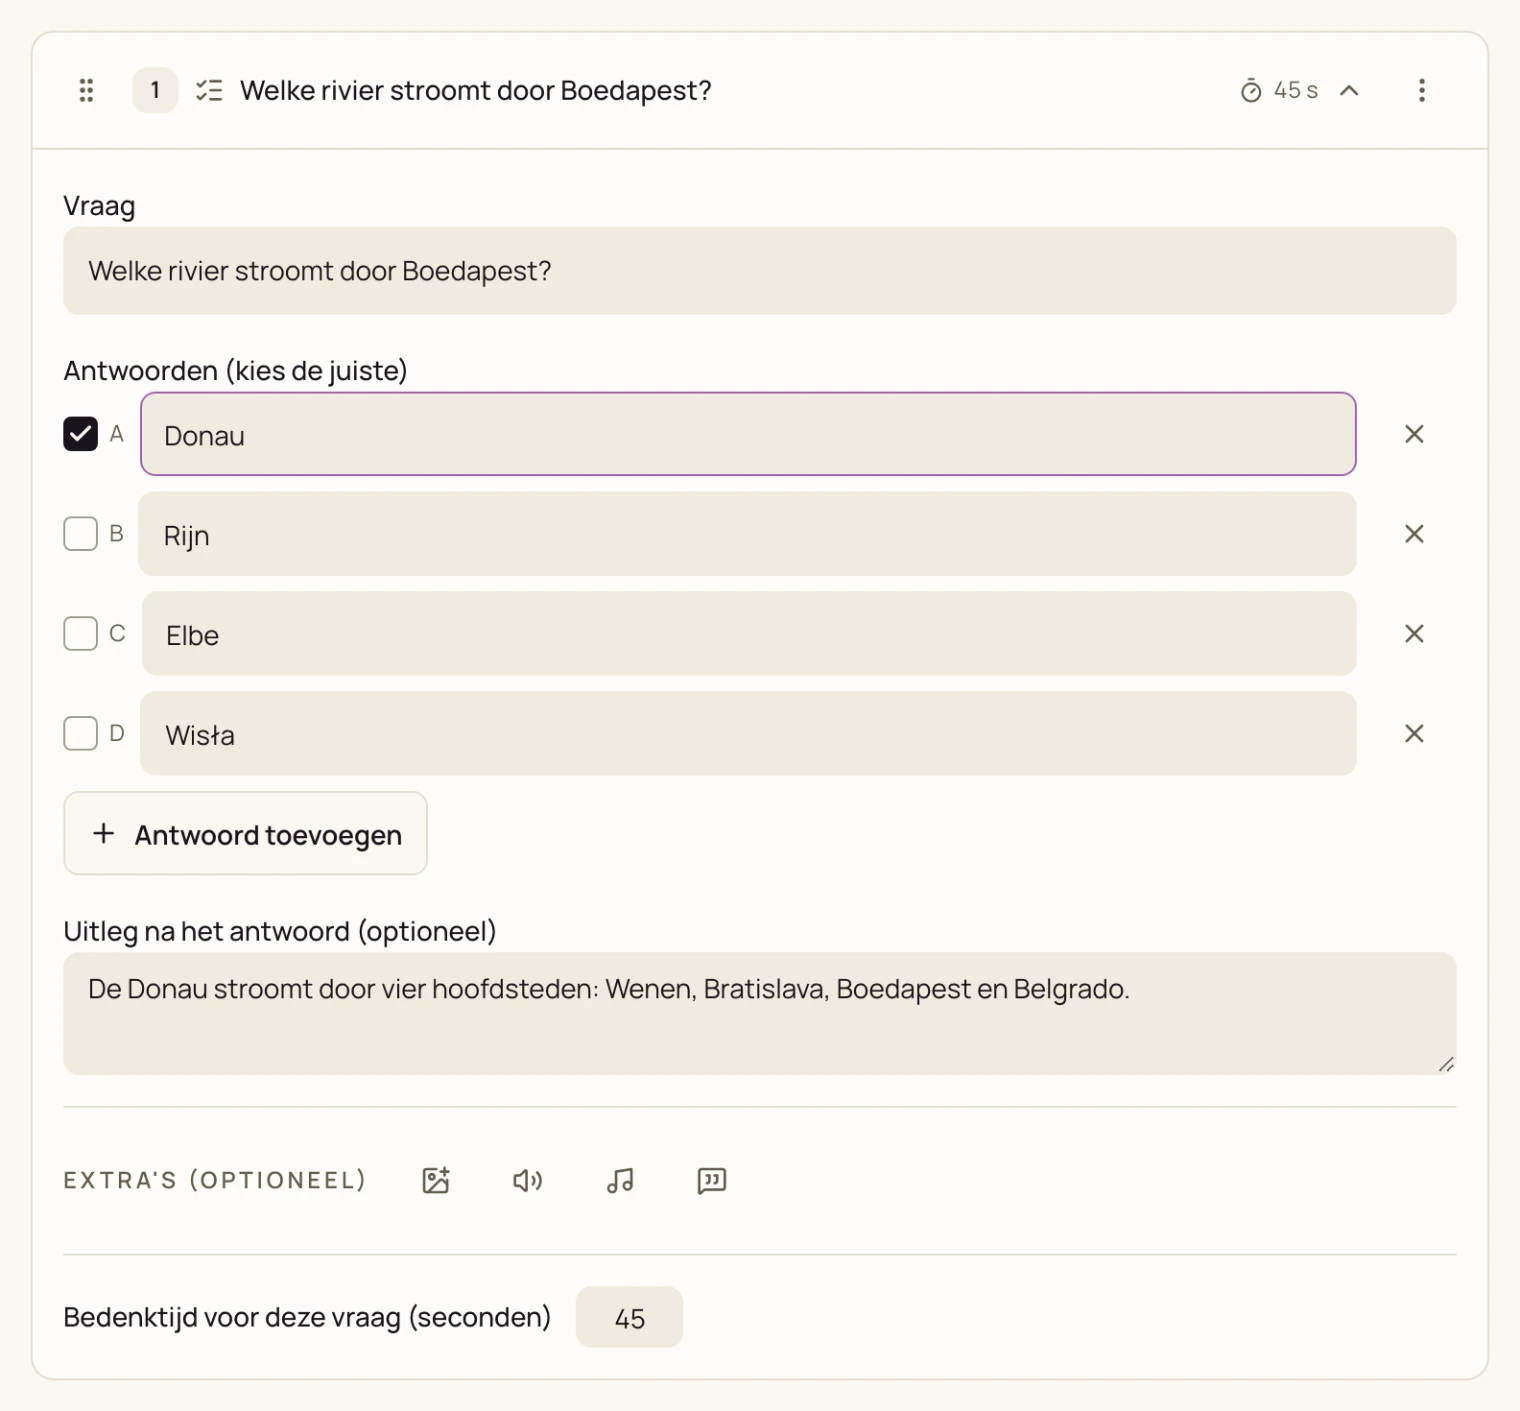Mark answer C as correct
1520x1411 pixels.
[x=80, y=634]
